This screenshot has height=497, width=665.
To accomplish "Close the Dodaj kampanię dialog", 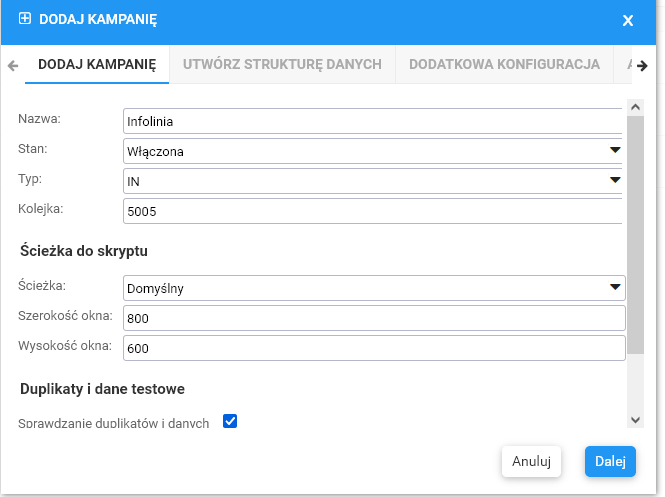I will point(628,20).
